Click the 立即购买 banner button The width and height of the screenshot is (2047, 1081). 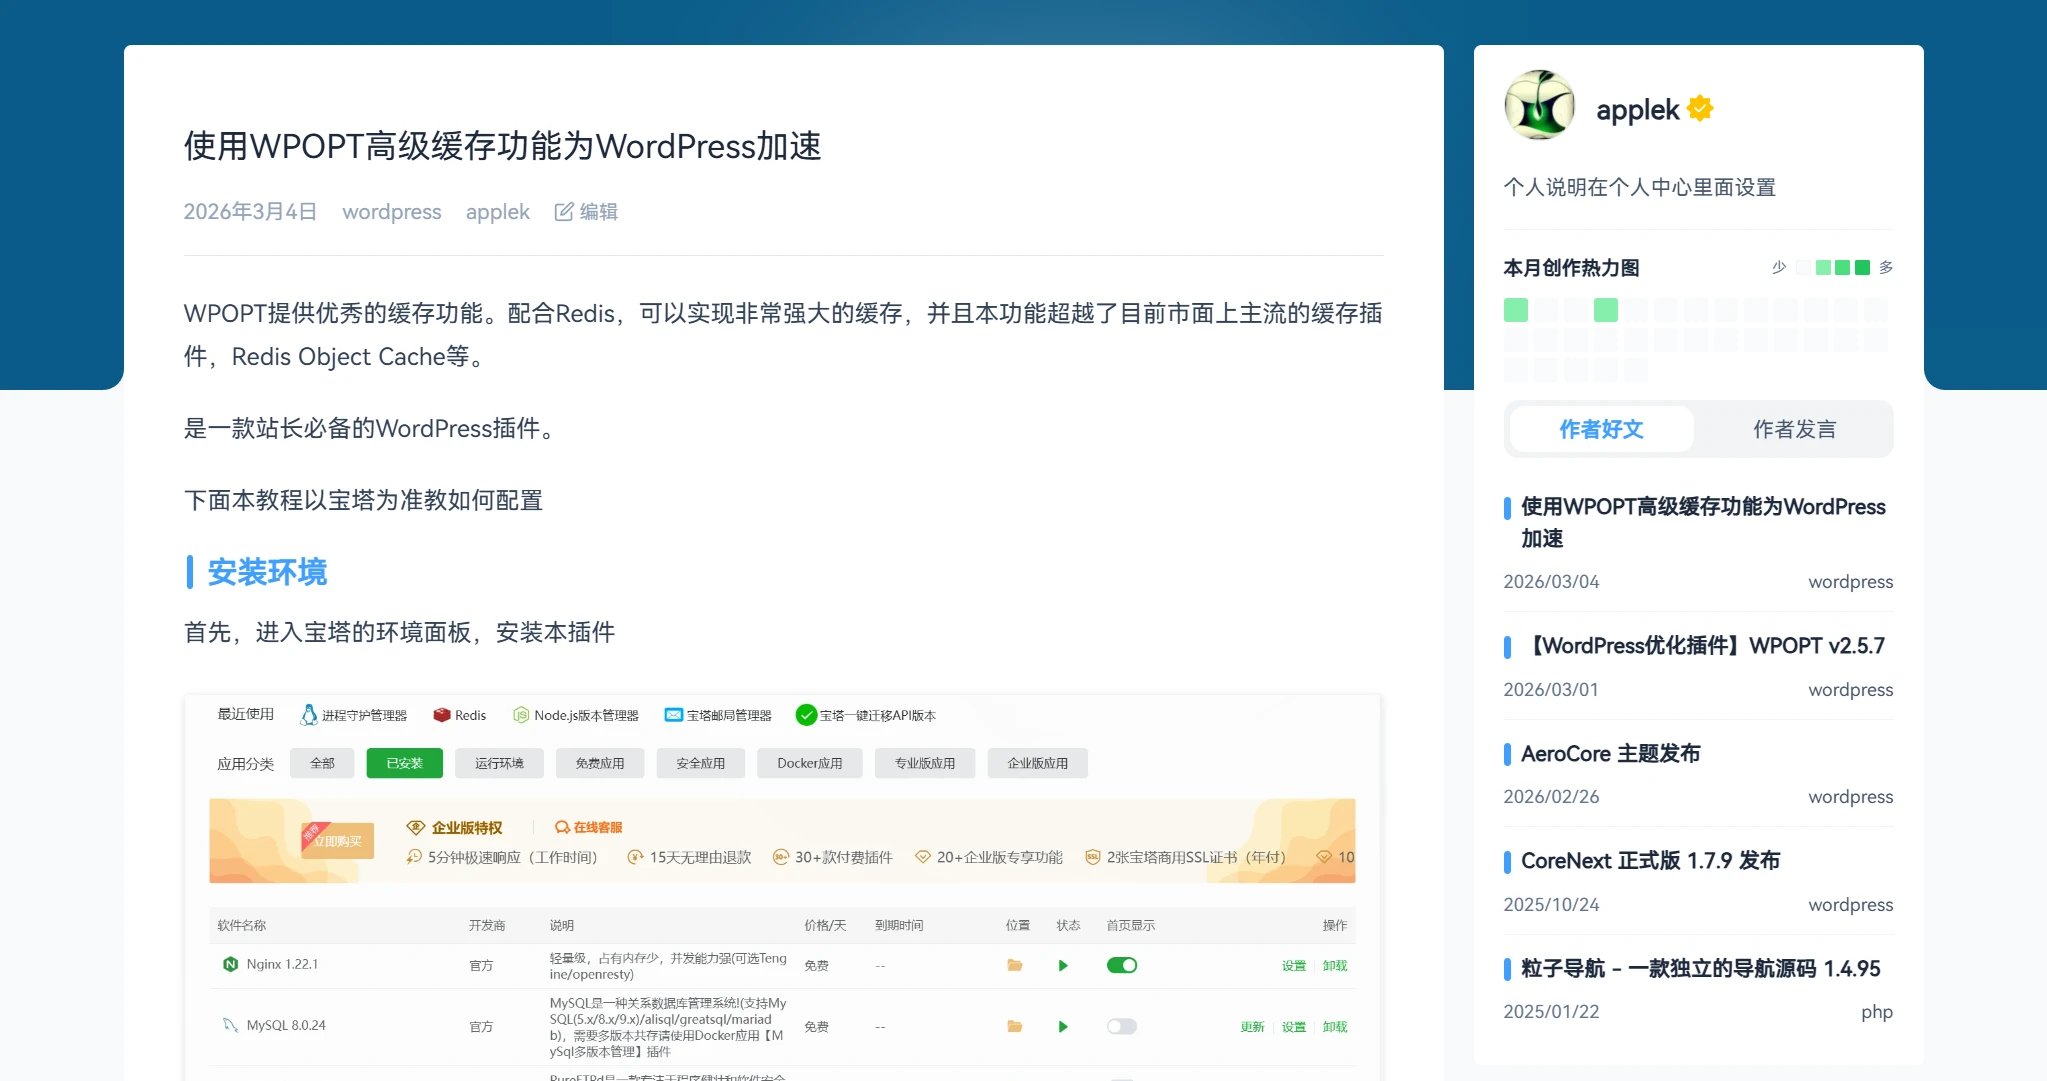point(338,841)
